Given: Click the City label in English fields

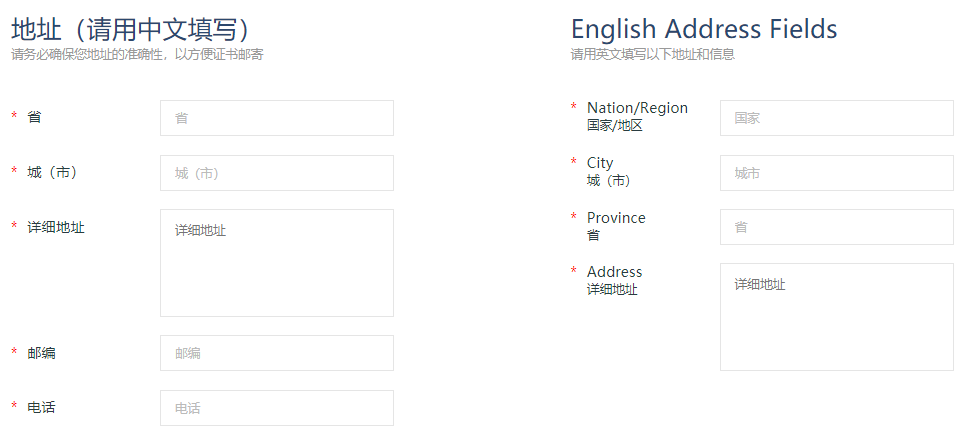Looking at the screenshot, I should point(600,163).
